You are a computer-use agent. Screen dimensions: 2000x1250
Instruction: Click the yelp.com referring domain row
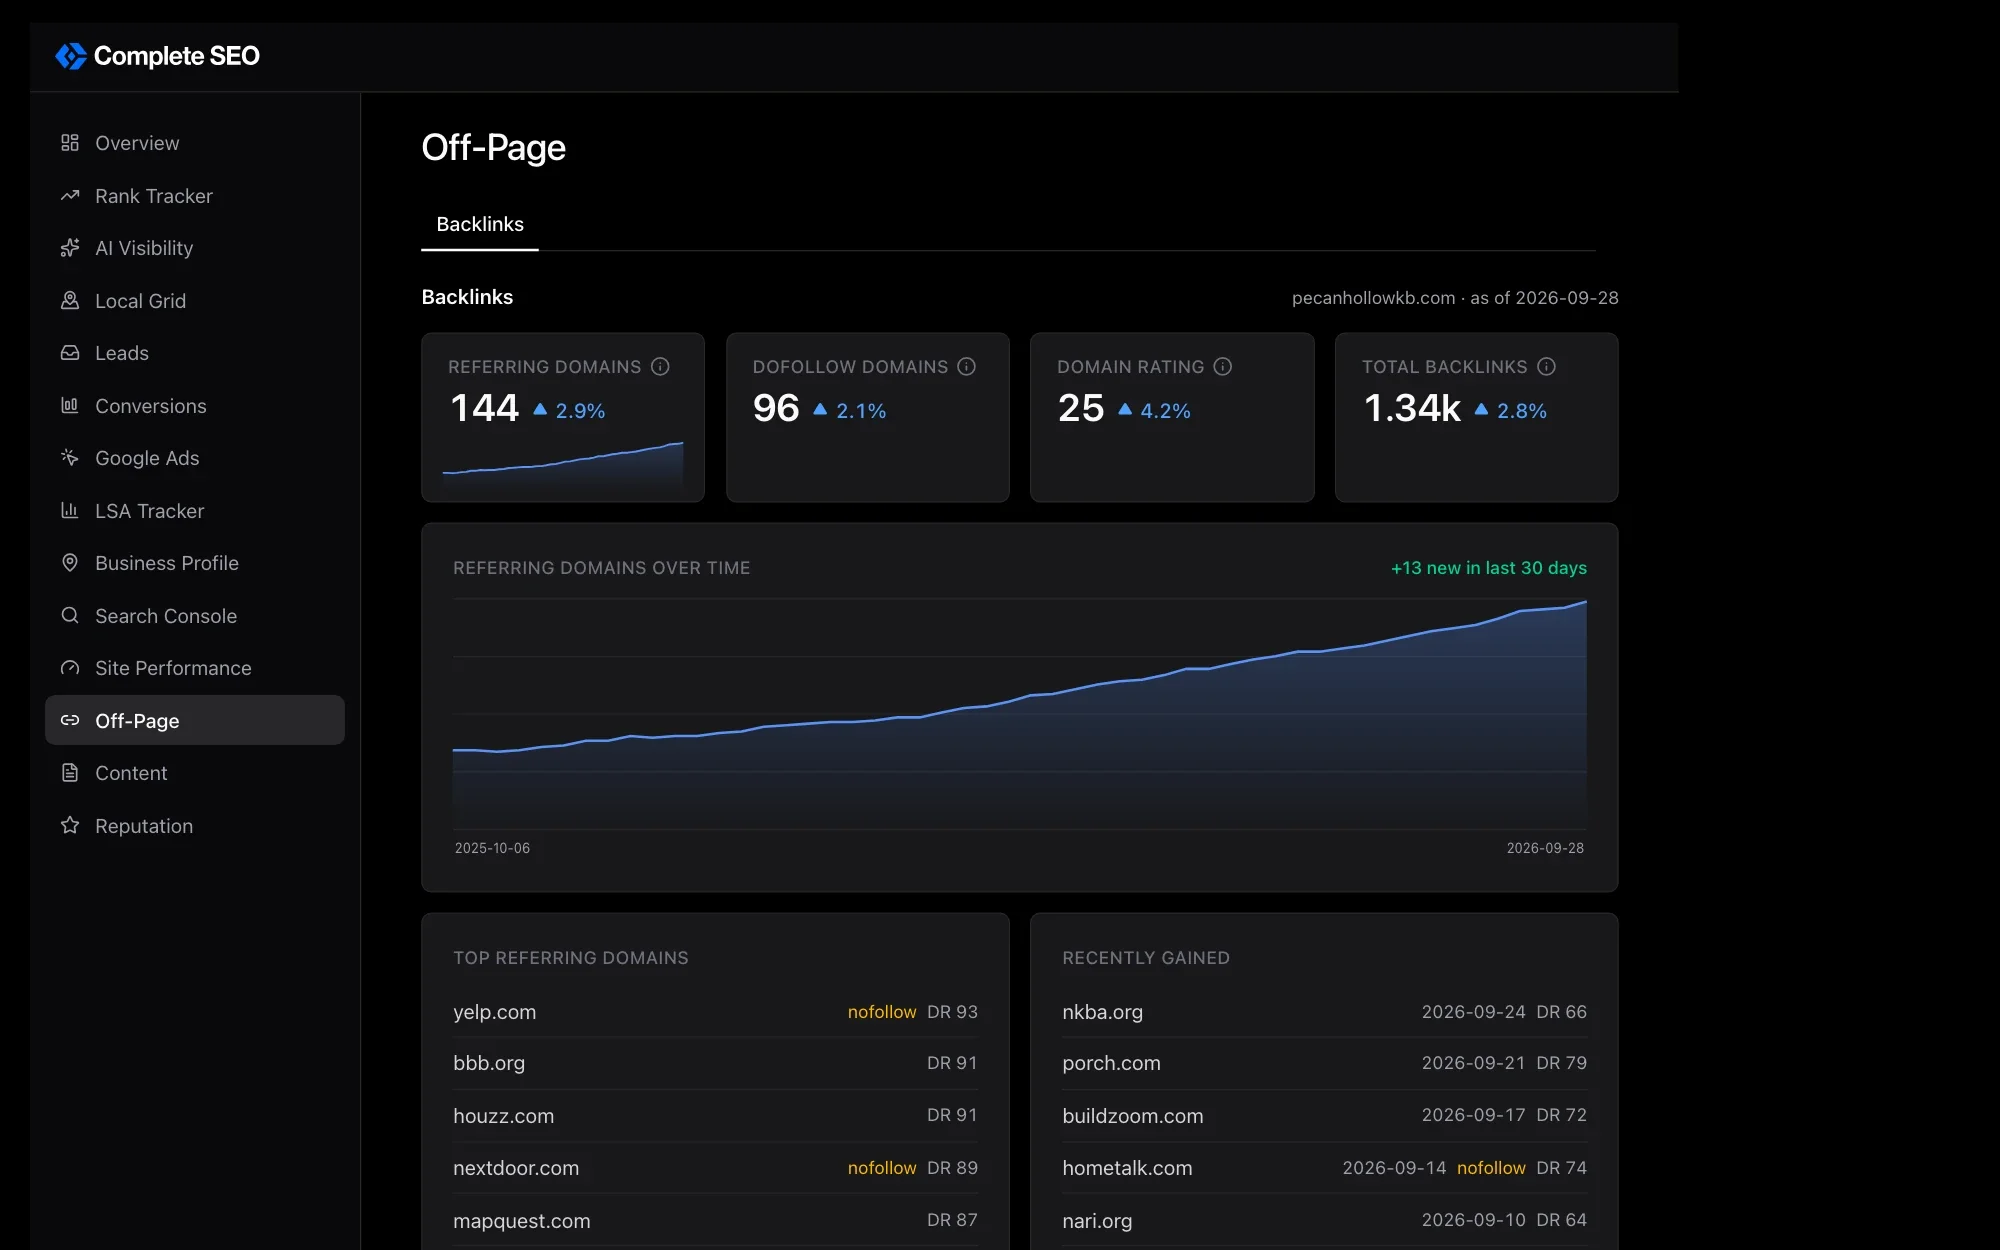715,1012
